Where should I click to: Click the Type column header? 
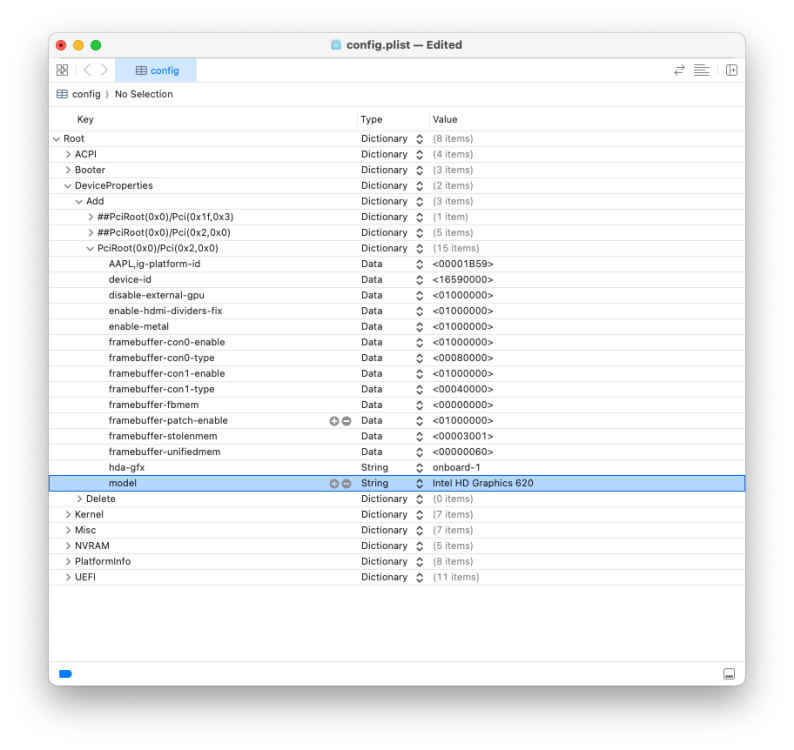[371, 120]
